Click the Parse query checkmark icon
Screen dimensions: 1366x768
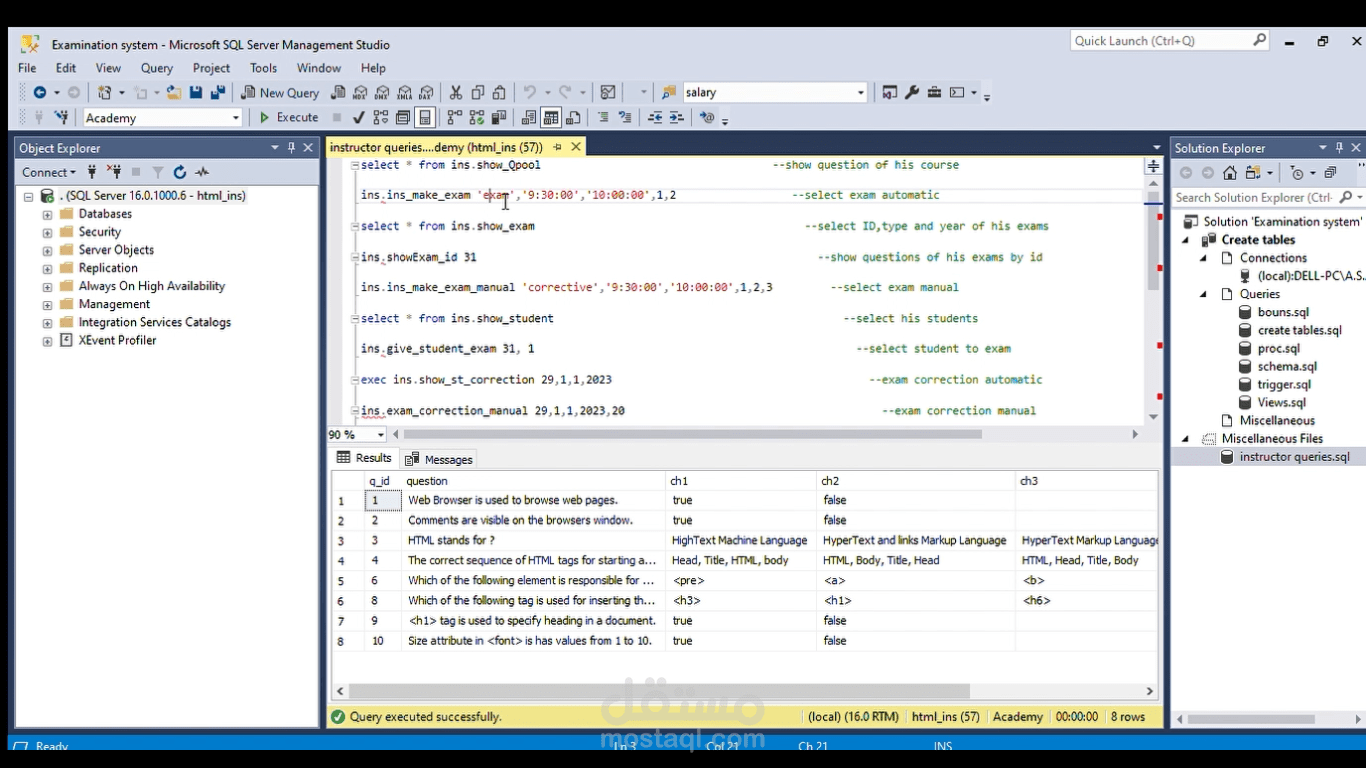[357, 117]
